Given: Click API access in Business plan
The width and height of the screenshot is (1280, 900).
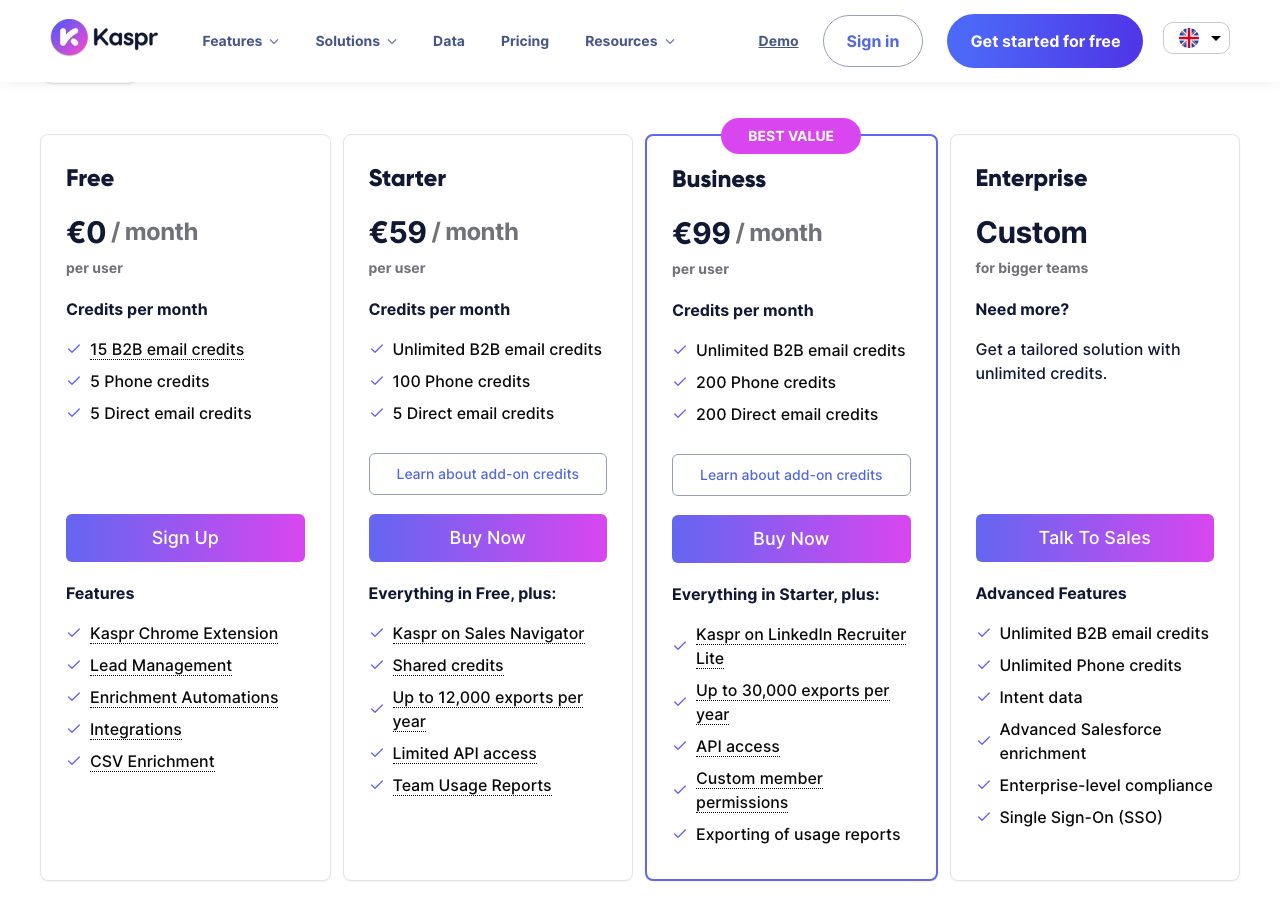Looking at the screenshot, I should 738,746.
